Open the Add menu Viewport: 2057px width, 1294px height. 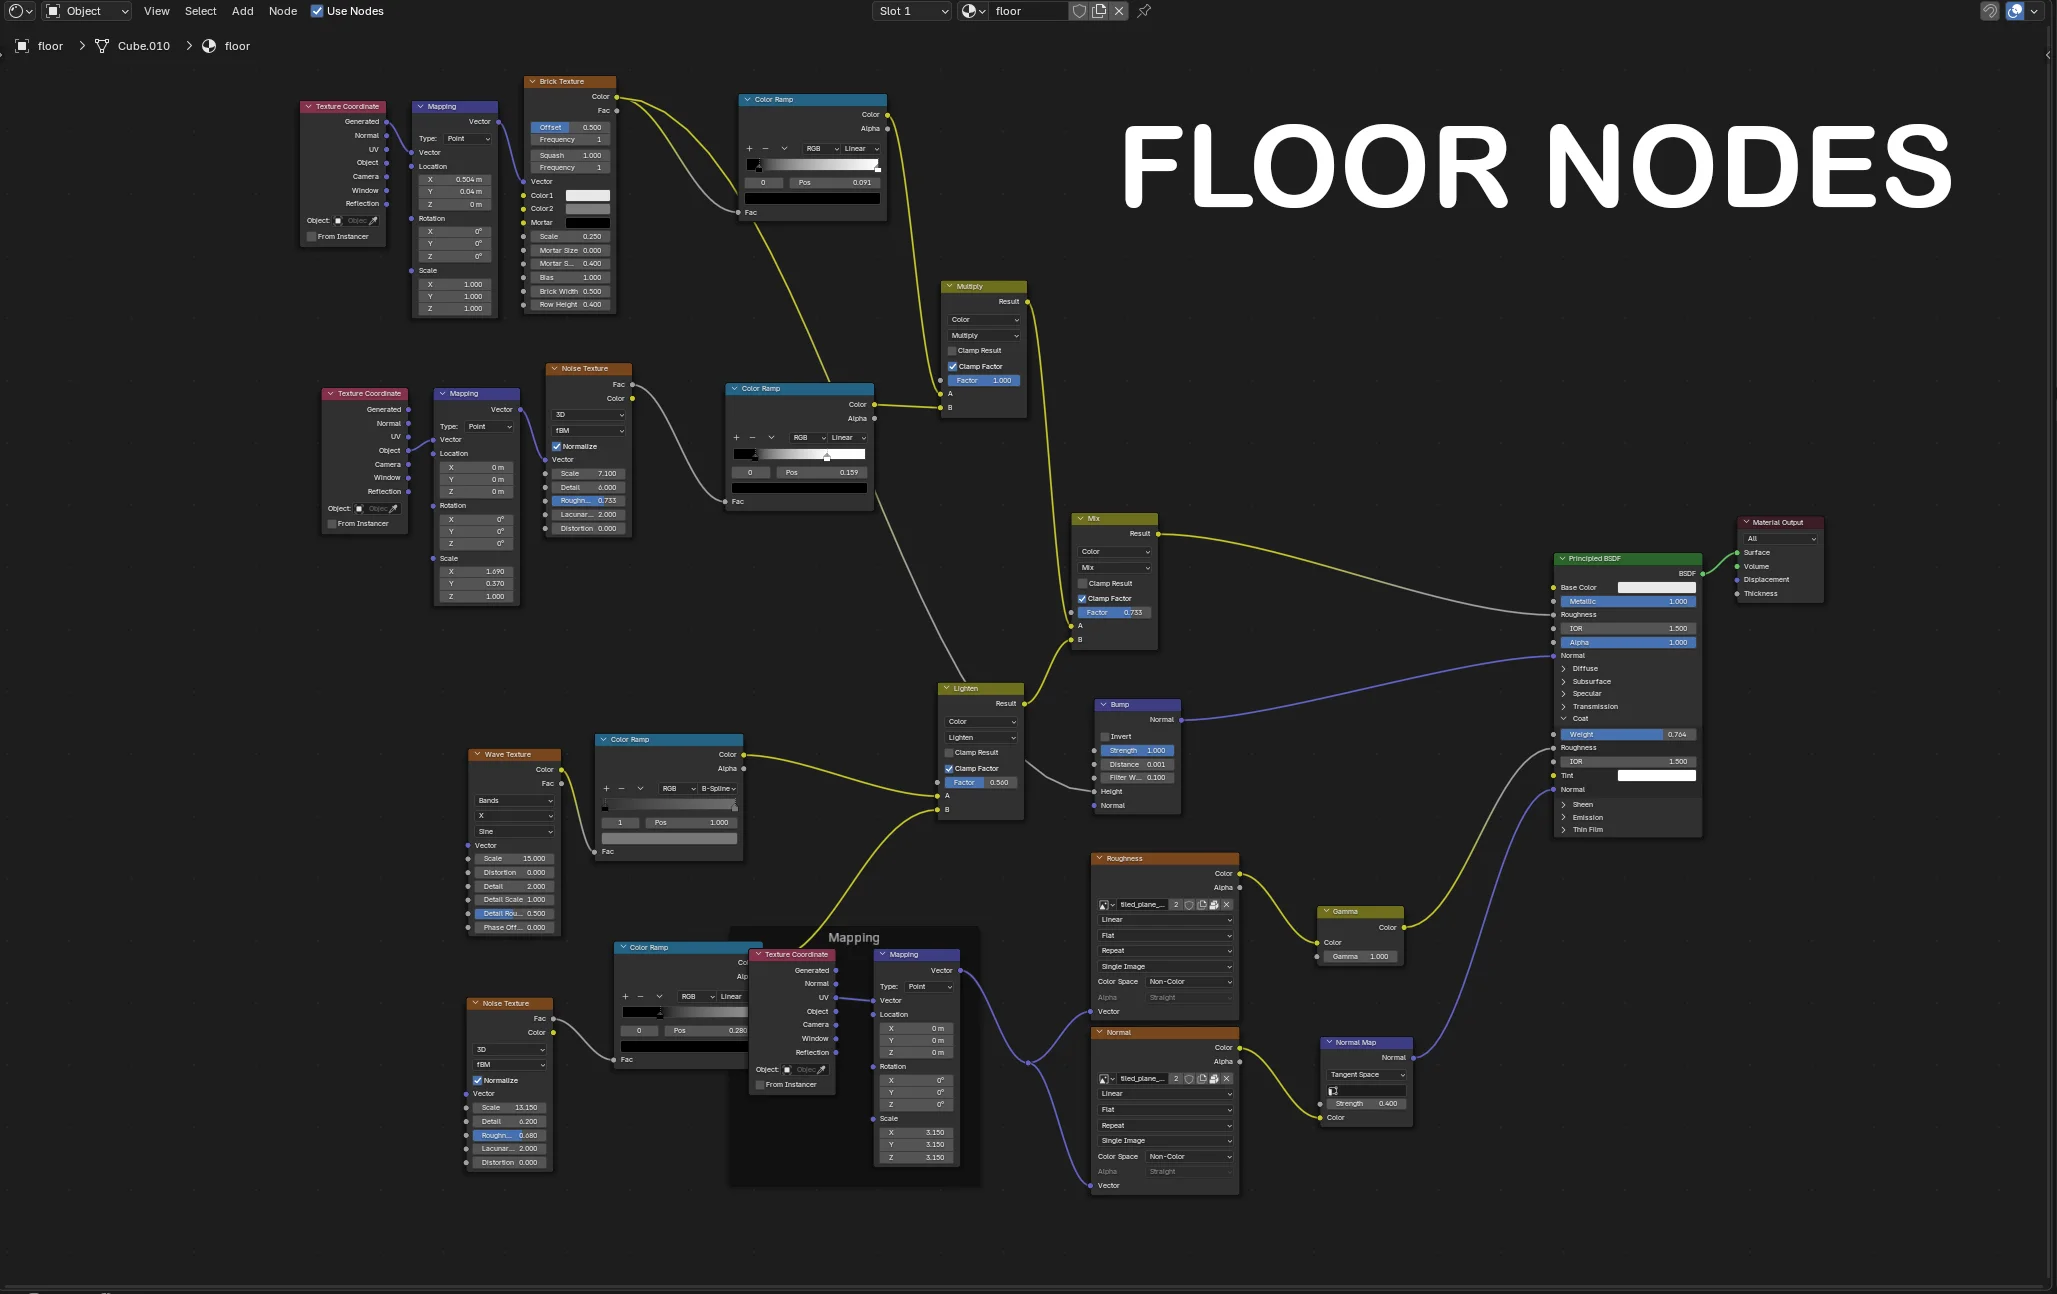242,11
